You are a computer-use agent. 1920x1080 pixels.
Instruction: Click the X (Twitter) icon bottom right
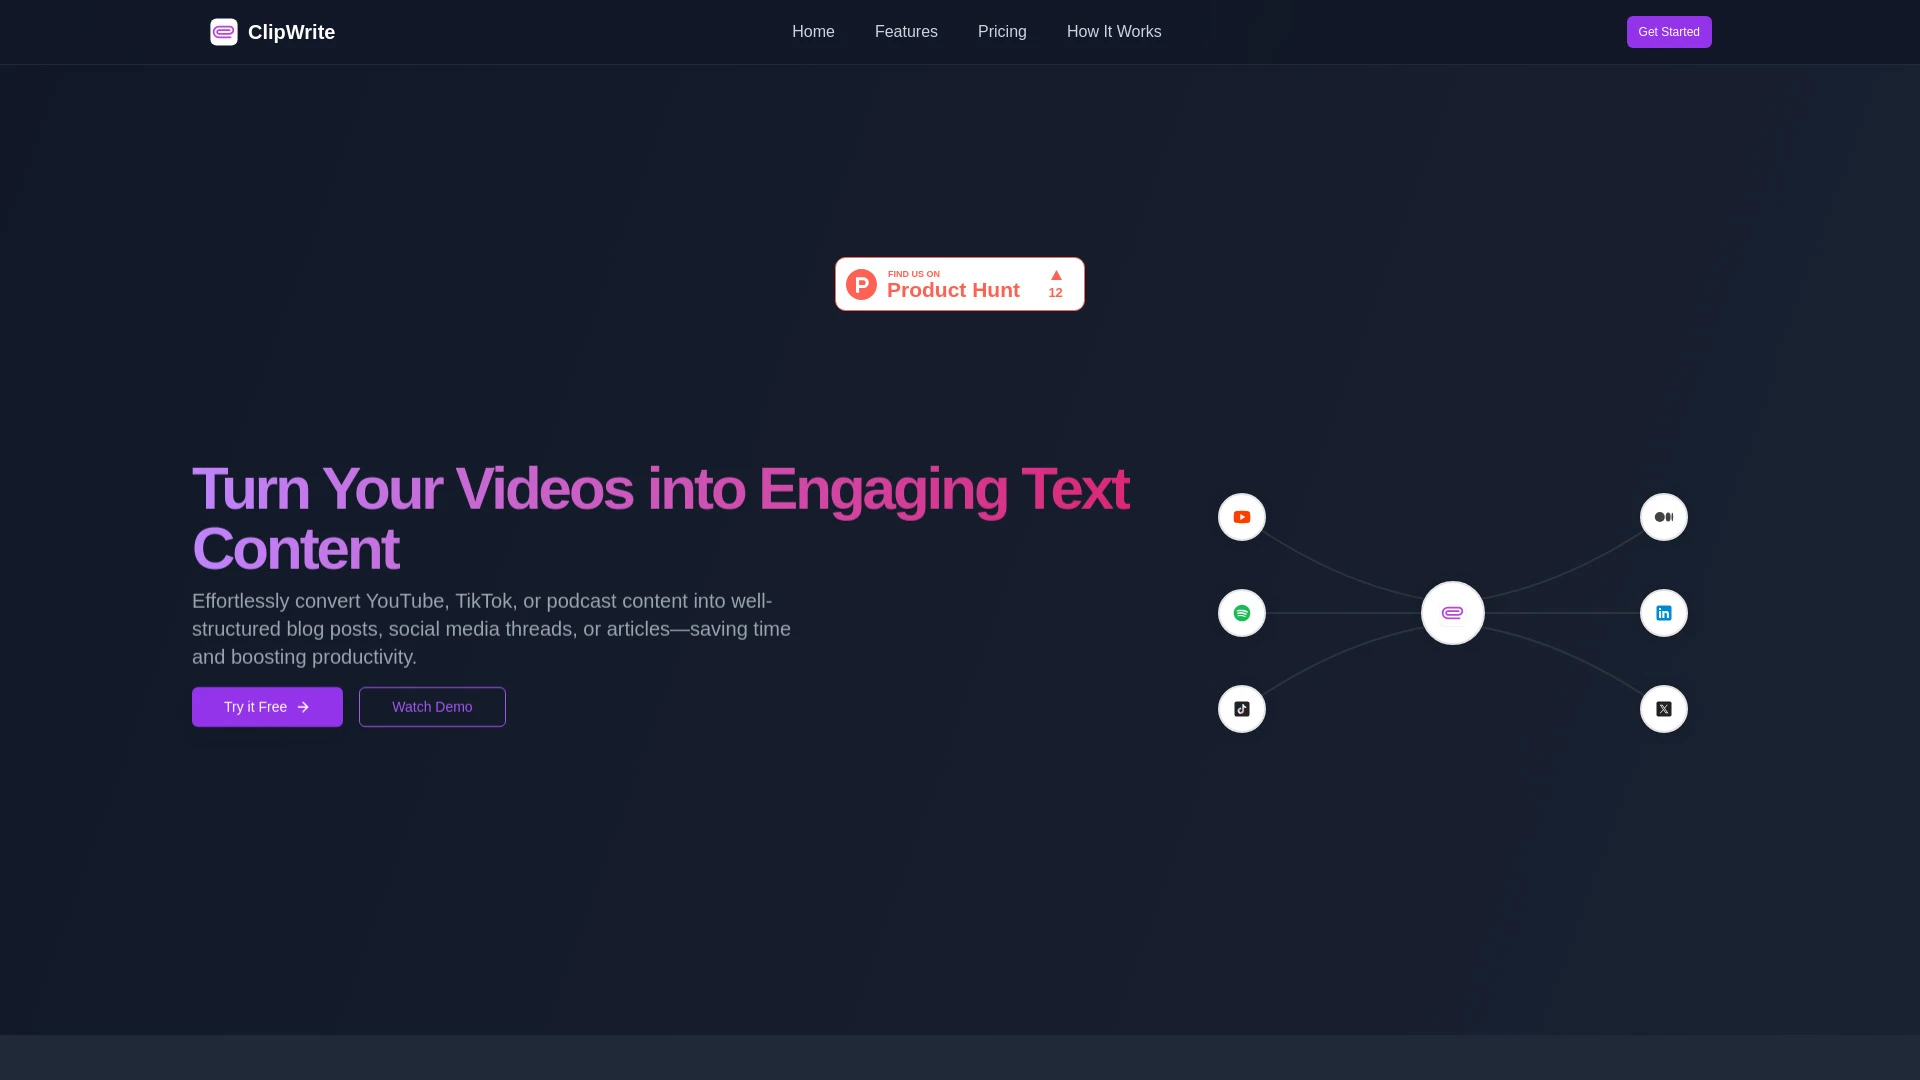click(1664, 709)
